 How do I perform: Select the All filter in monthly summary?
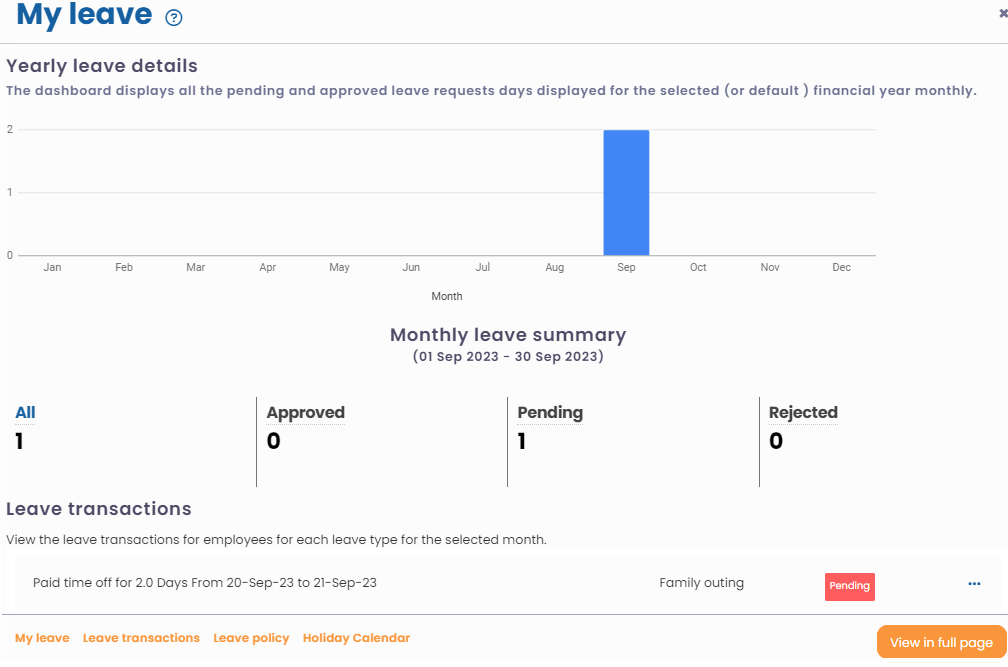coord(24,412)
